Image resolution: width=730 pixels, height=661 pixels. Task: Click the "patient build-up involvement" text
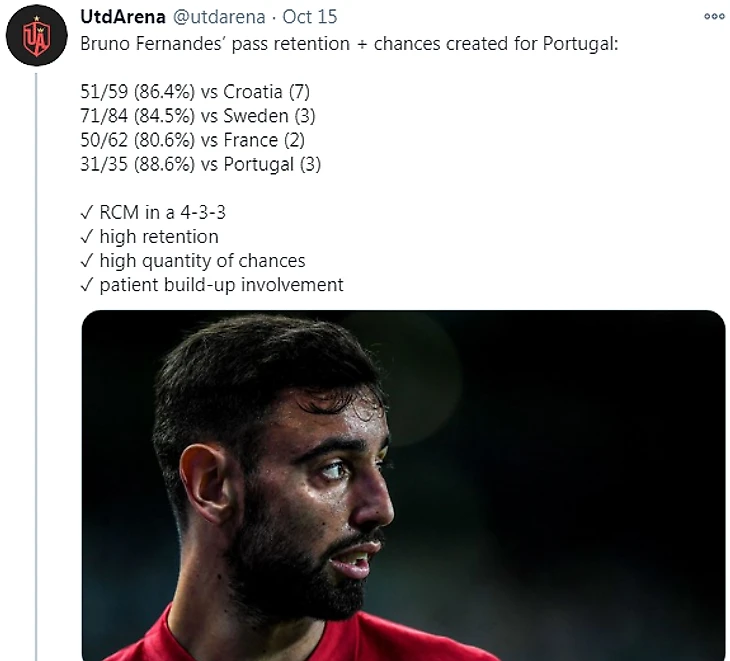click(221, 285)
